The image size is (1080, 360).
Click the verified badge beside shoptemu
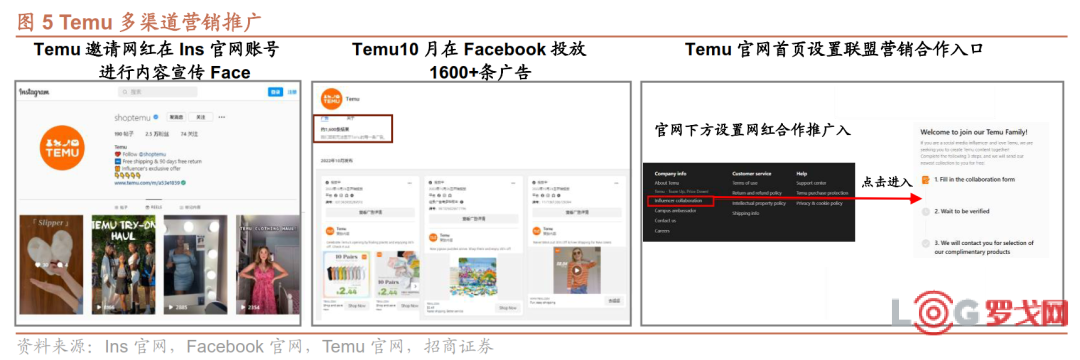click(156, 116)
